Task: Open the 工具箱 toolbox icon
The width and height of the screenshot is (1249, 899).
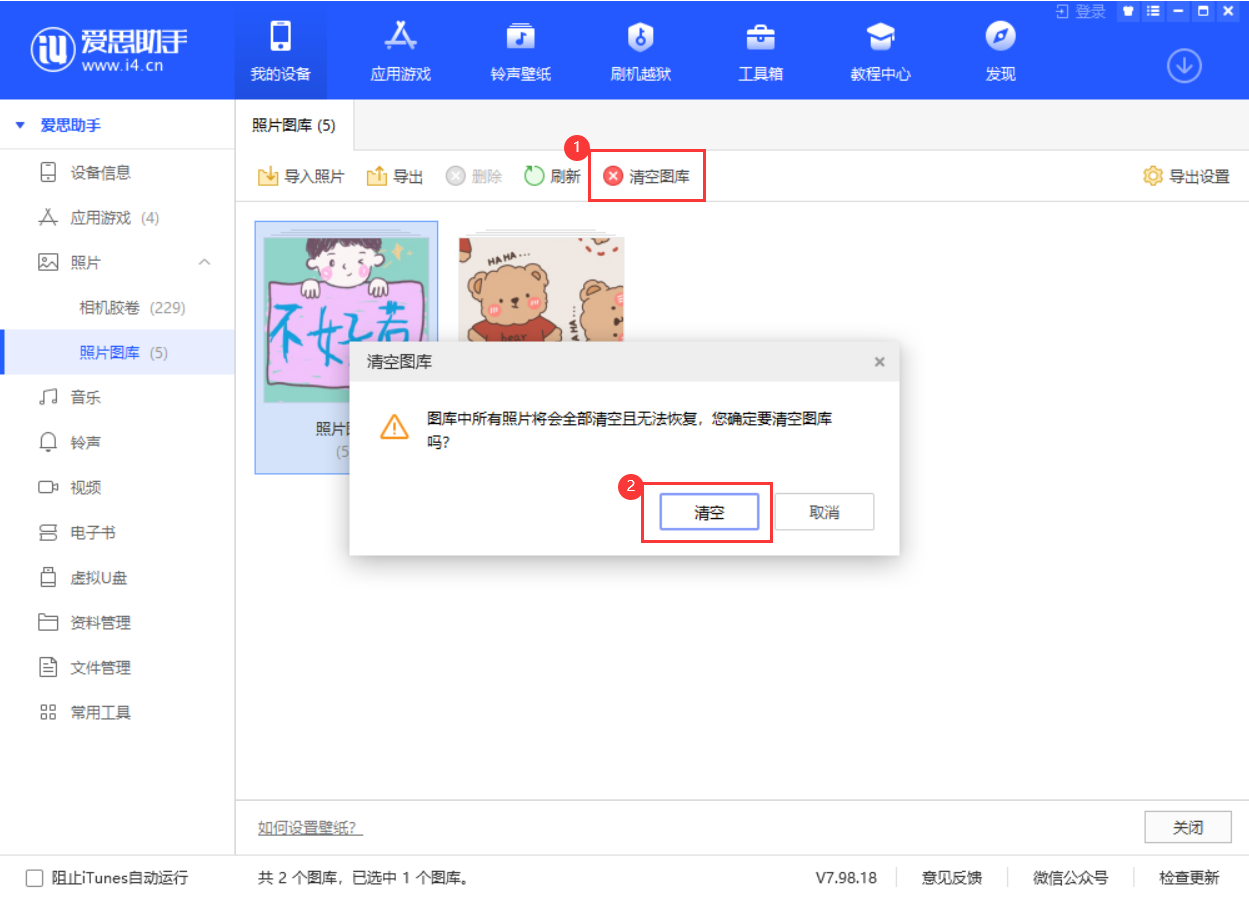Action: pyautogui.click(x=760, y=50)
